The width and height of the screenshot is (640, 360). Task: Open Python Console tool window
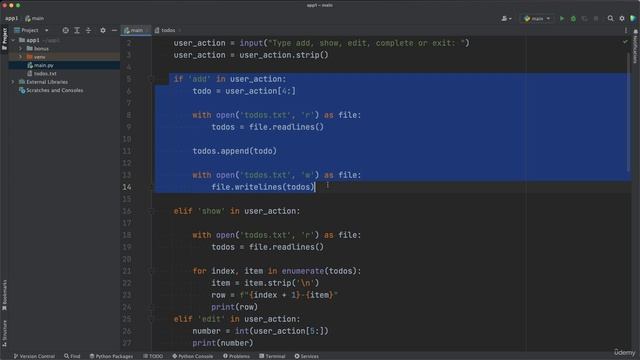pyautogui.click(x=193, y=356)
